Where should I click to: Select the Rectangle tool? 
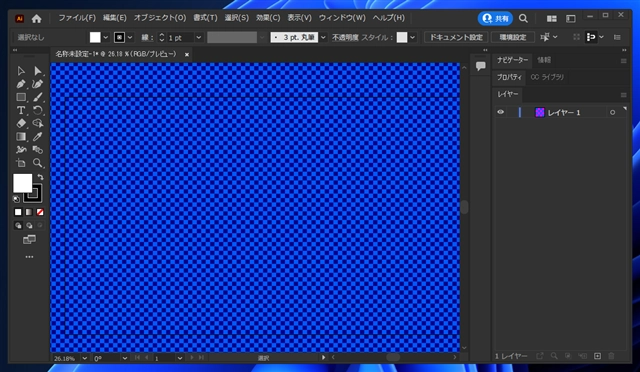[x=21, y=97]
